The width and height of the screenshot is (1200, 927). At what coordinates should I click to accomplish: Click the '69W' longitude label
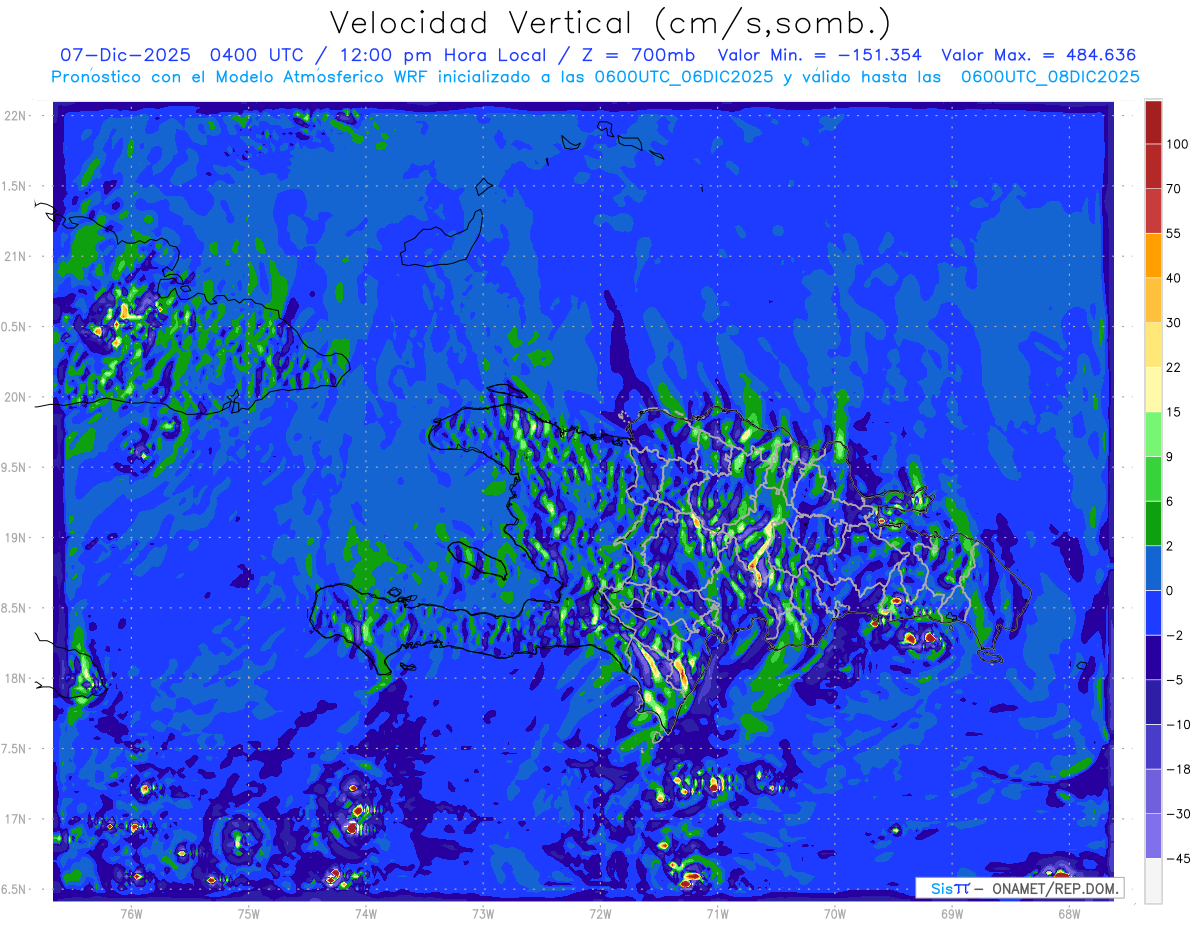[952, 913]
